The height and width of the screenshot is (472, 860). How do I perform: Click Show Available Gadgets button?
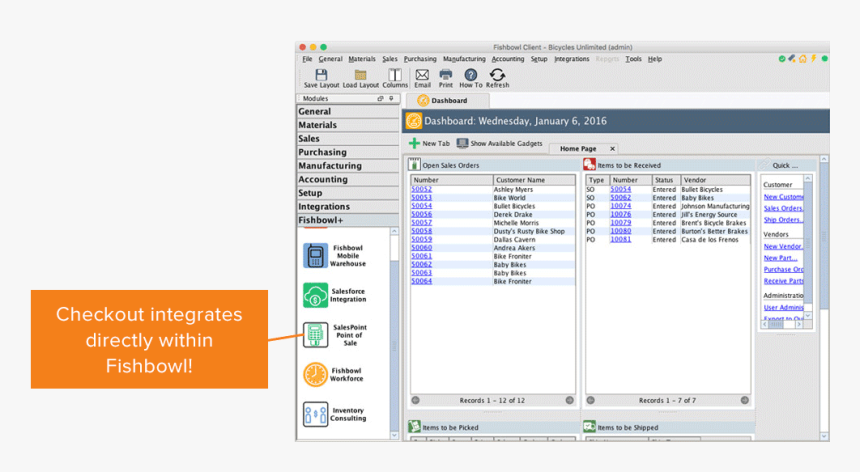pos(499,144)
